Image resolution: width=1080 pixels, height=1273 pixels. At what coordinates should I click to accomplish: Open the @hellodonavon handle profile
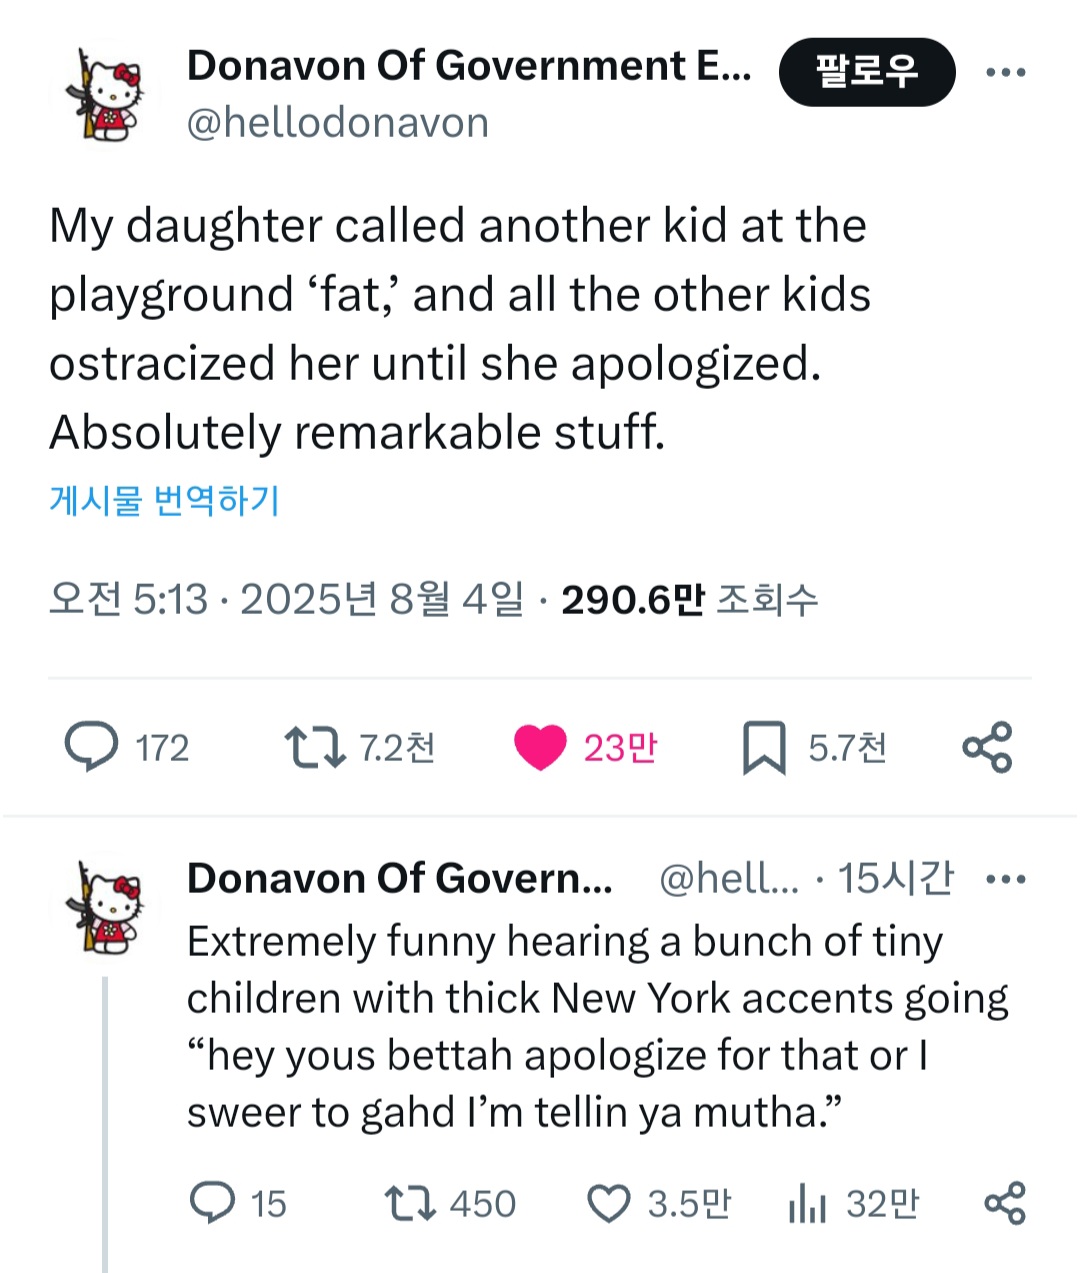coord(337,123)
